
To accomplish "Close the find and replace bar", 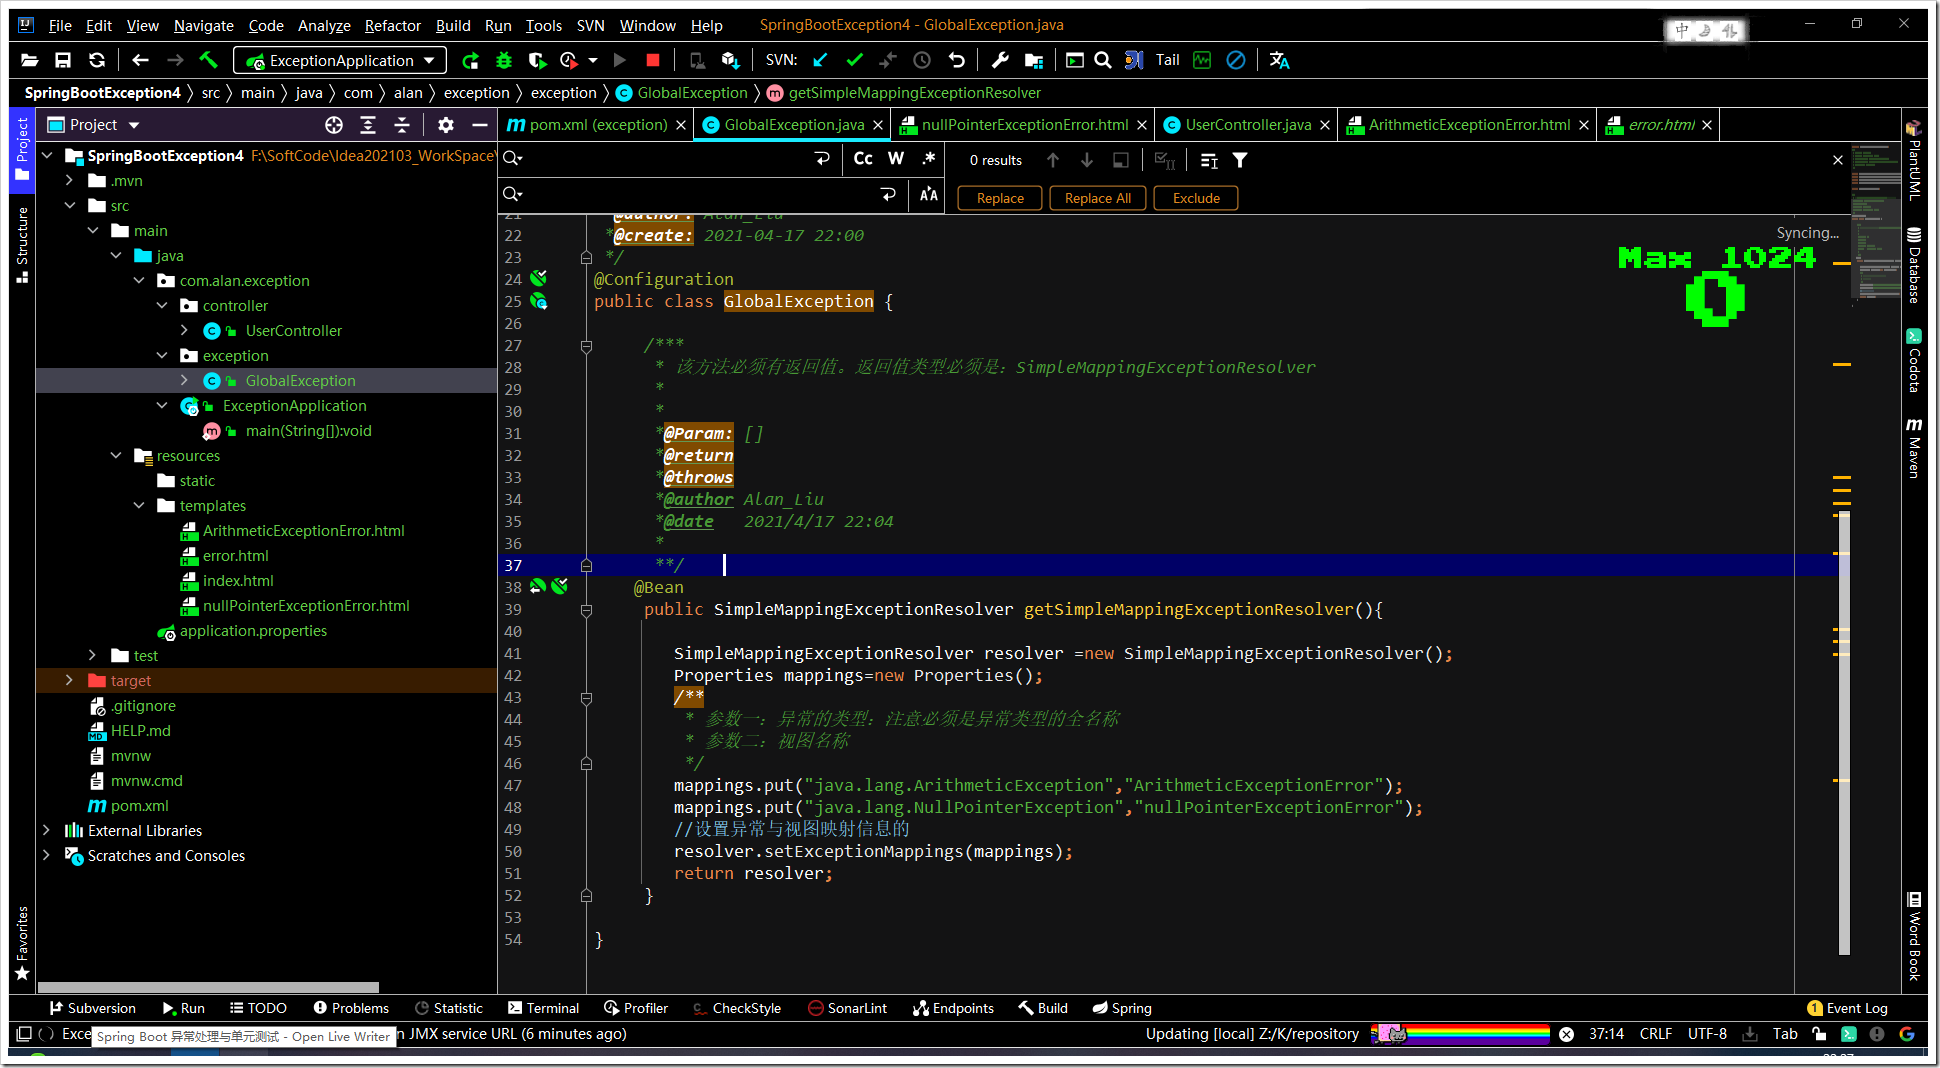I will point(1837,160).
